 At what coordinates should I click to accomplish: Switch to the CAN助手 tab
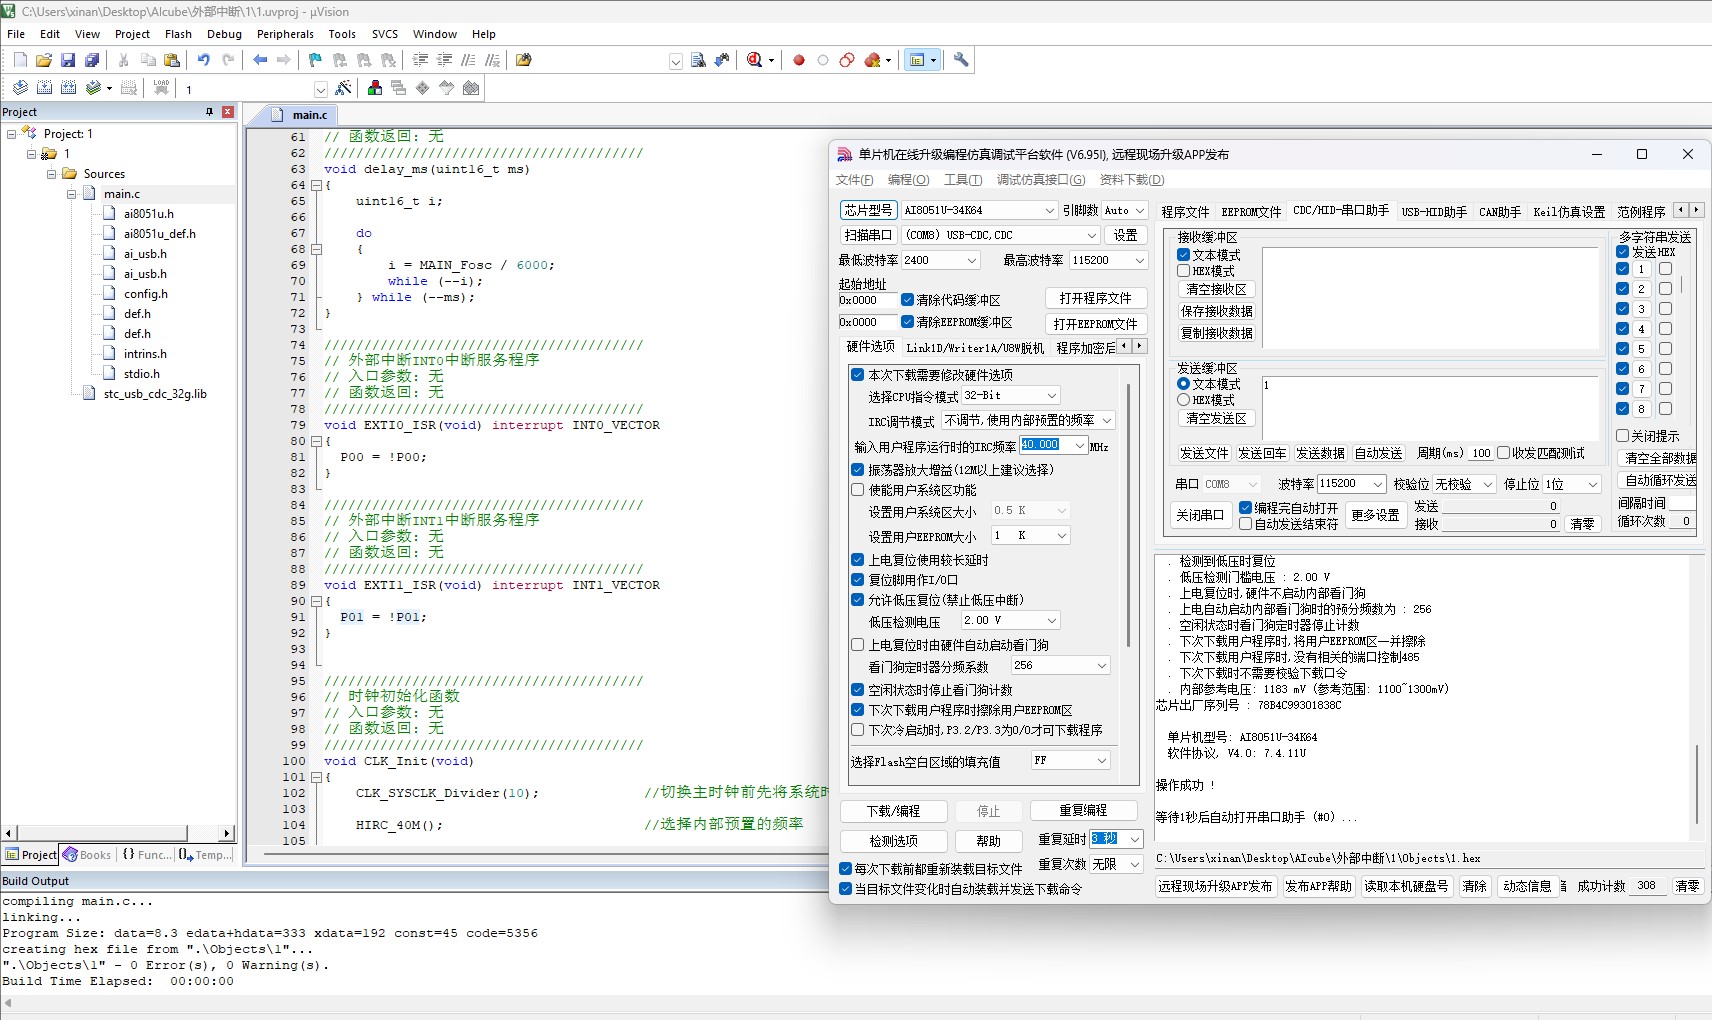1499,212
